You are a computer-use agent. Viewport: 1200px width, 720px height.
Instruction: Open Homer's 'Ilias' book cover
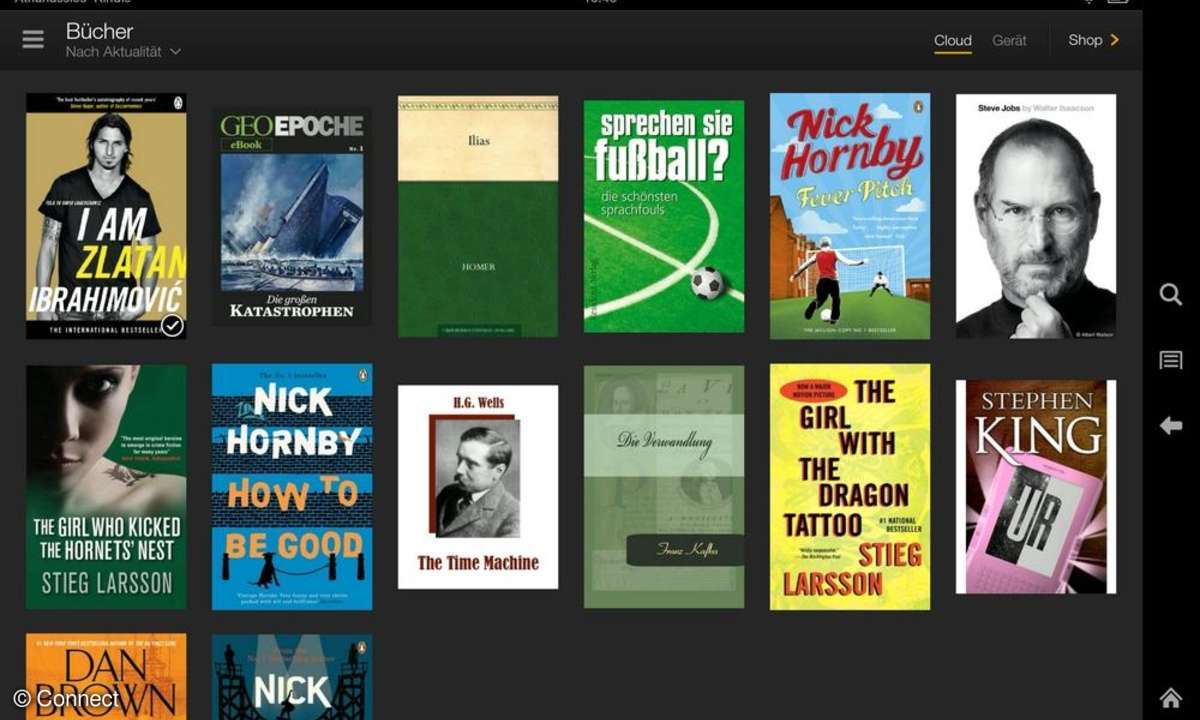pos(478,216)
